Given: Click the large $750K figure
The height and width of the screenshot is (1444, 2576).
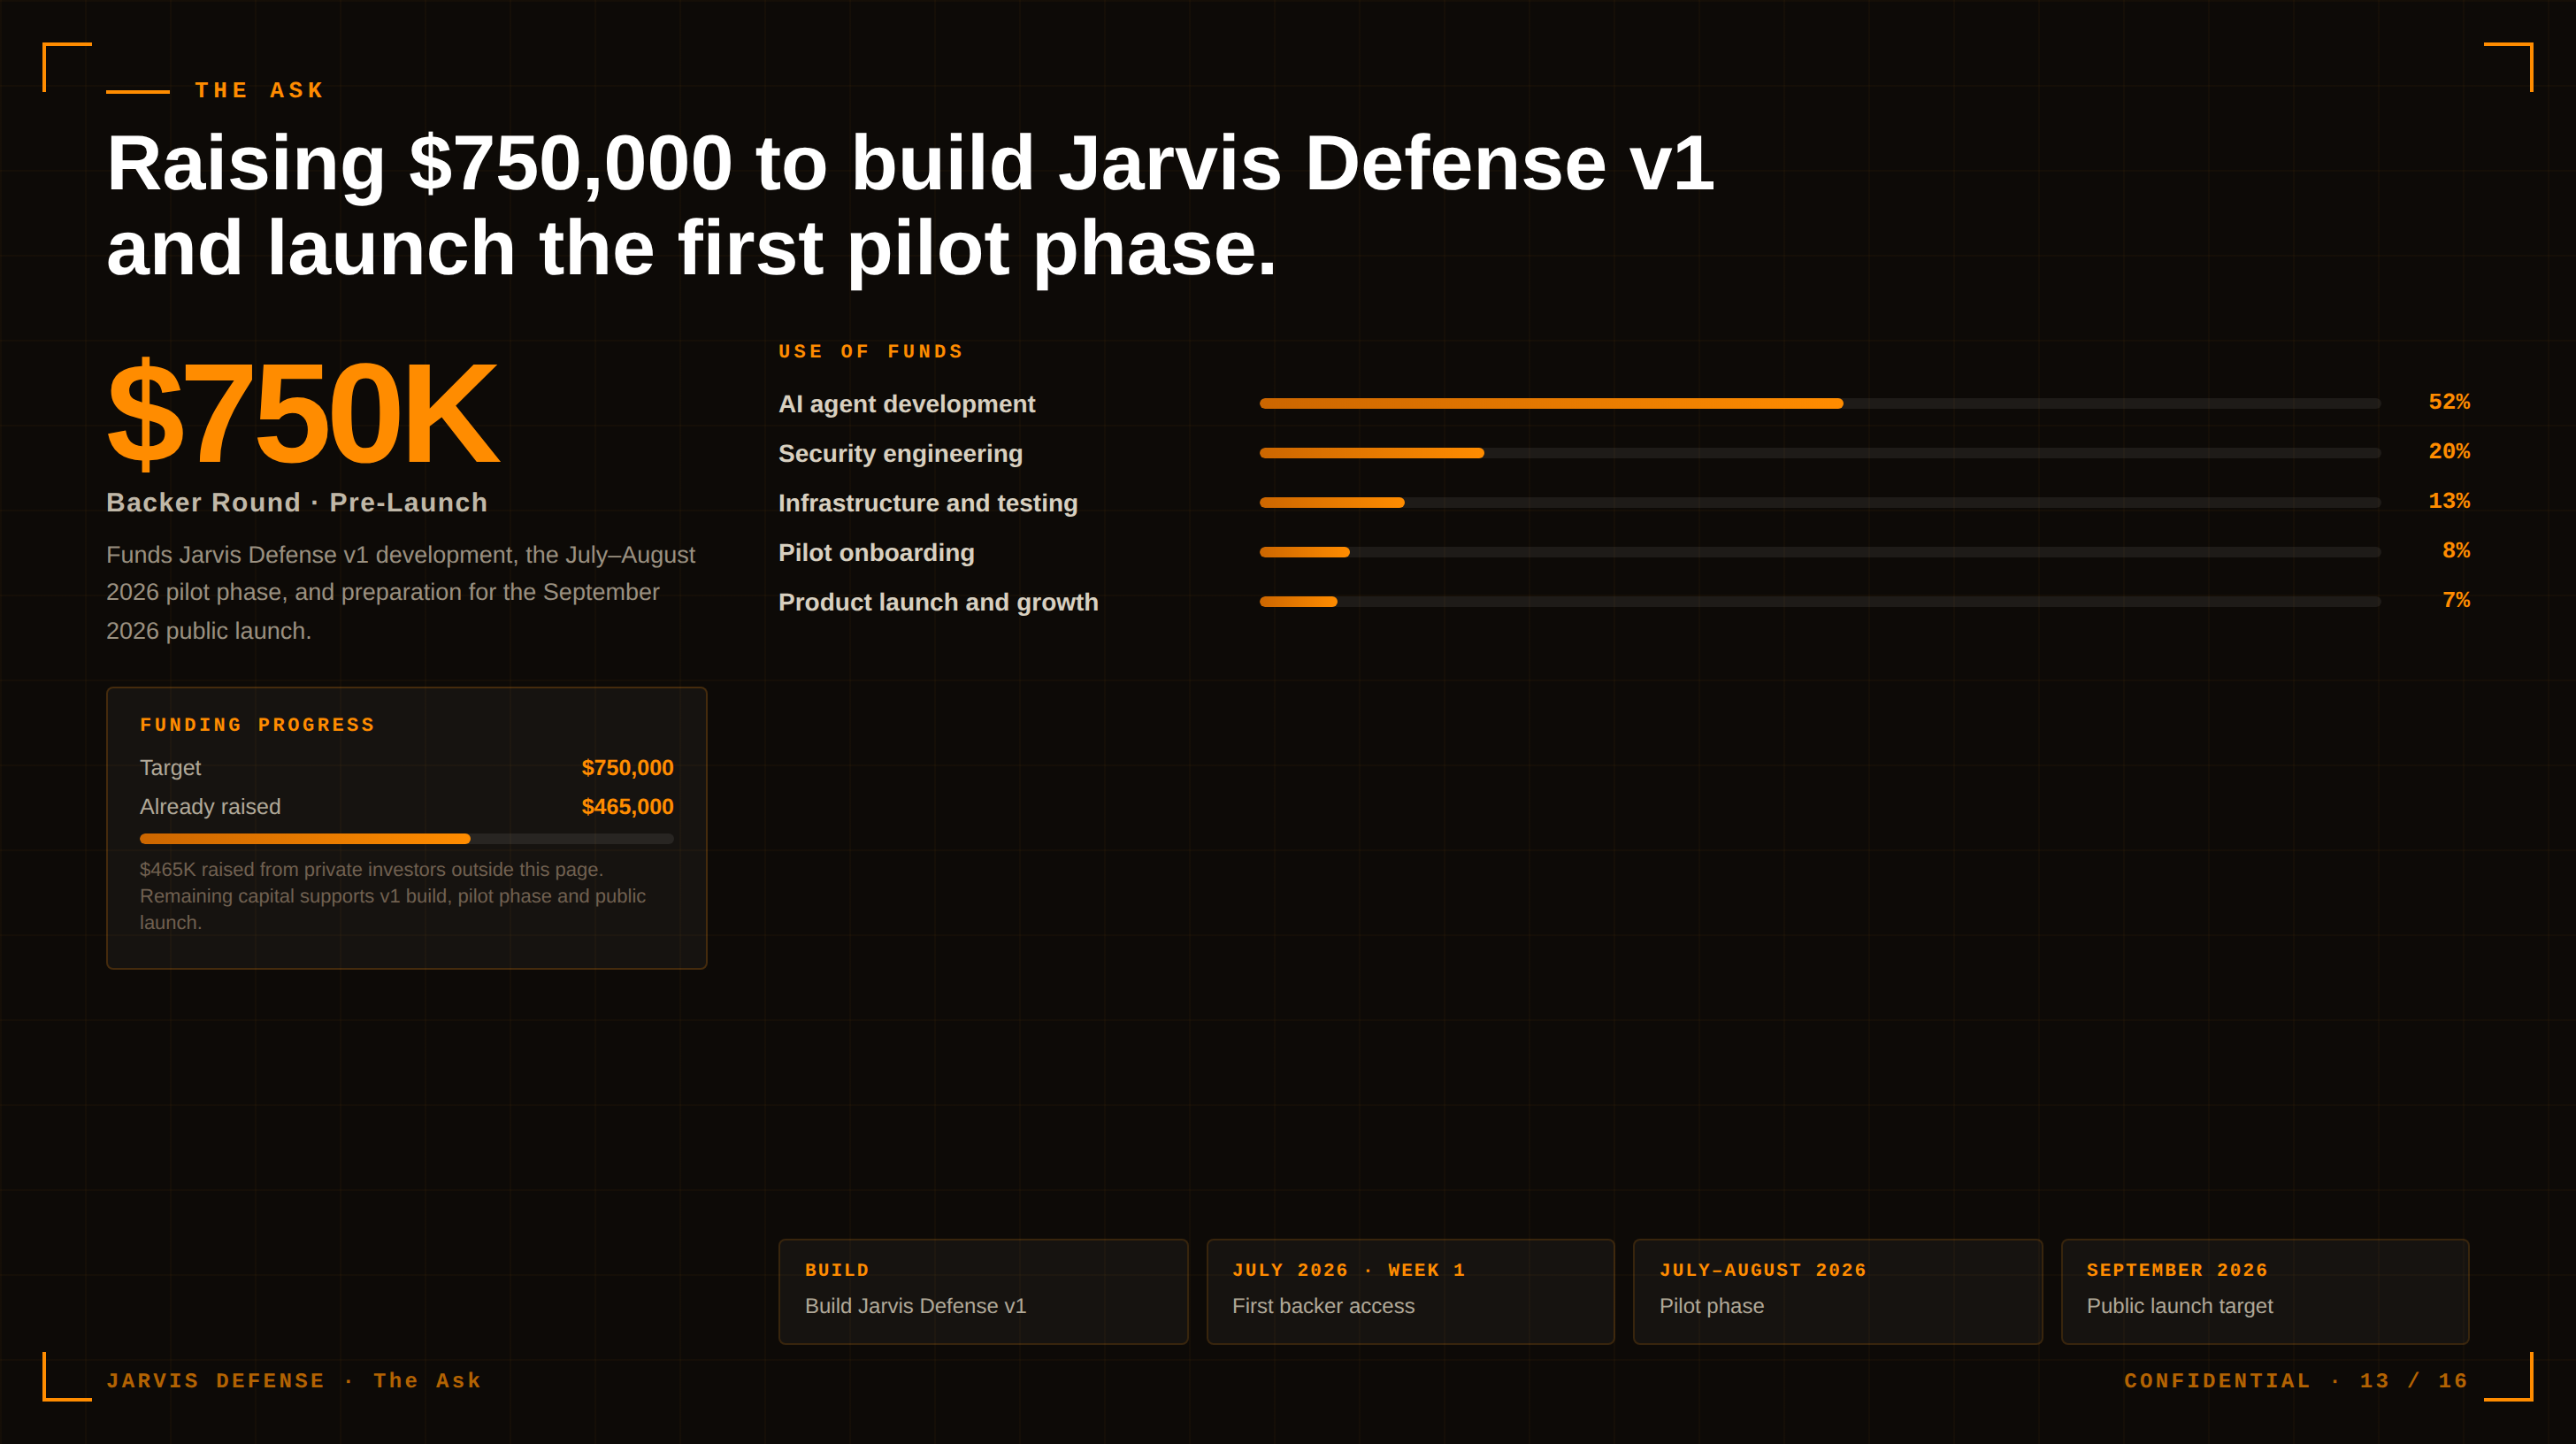Looking at the screenshot, I should [301, 413].
